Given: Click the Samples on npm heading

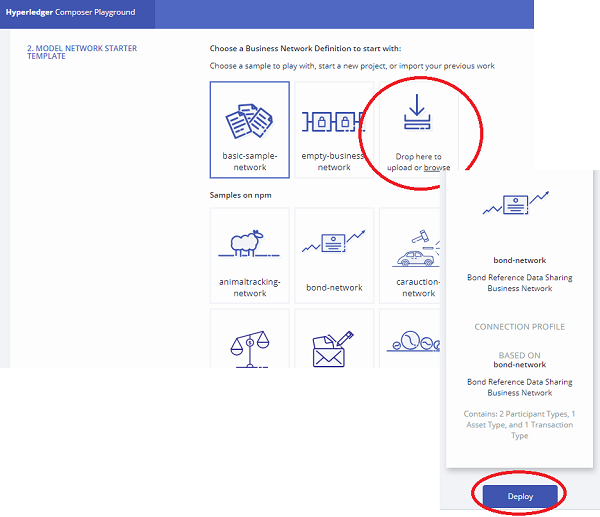Looking at the screenshot, I should (241, 195).
